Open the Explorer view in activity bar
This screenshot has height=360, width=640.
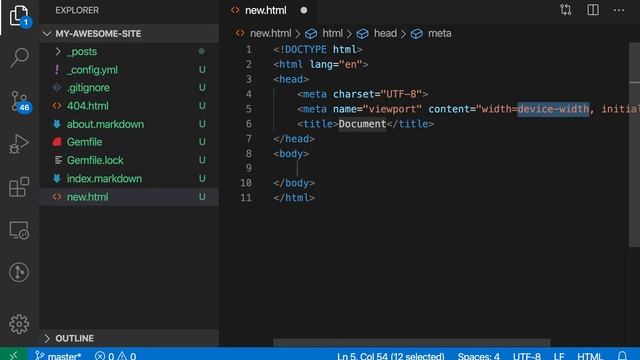19,16
